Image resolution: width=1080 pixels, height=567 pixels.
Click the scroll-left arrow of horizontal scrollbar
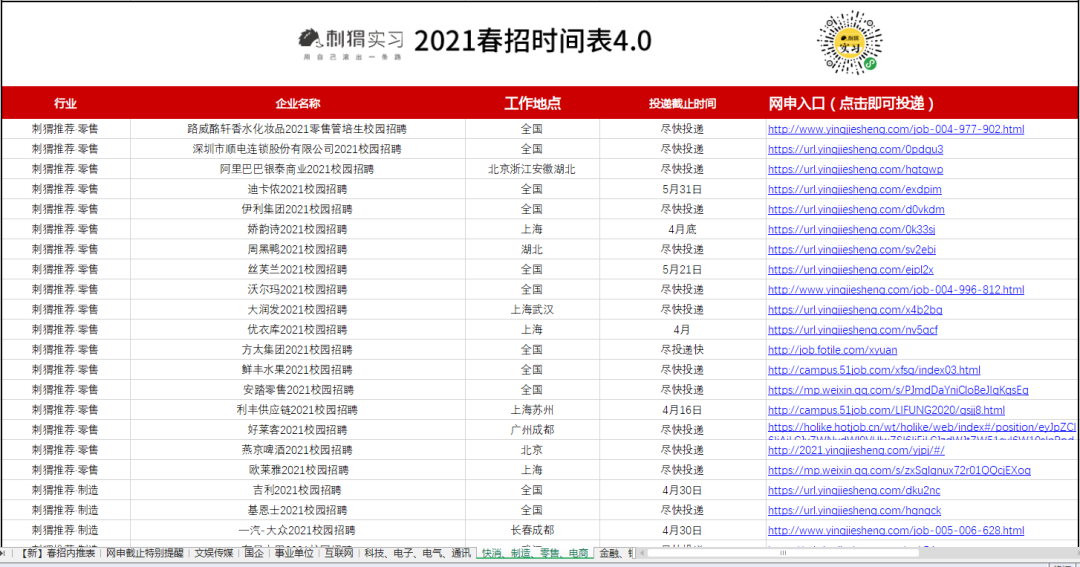[x=642, y=553]
